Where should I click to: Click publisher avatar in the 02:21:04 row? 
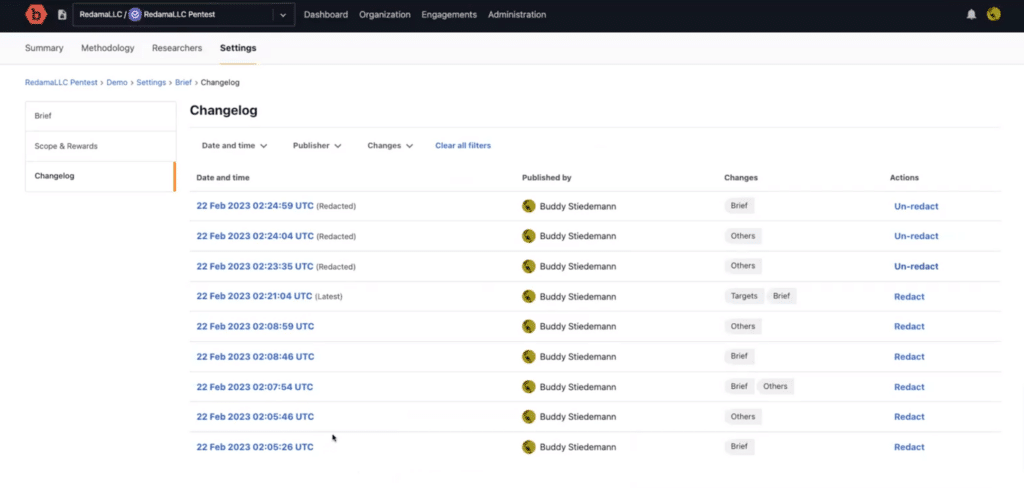click(529, 296)
